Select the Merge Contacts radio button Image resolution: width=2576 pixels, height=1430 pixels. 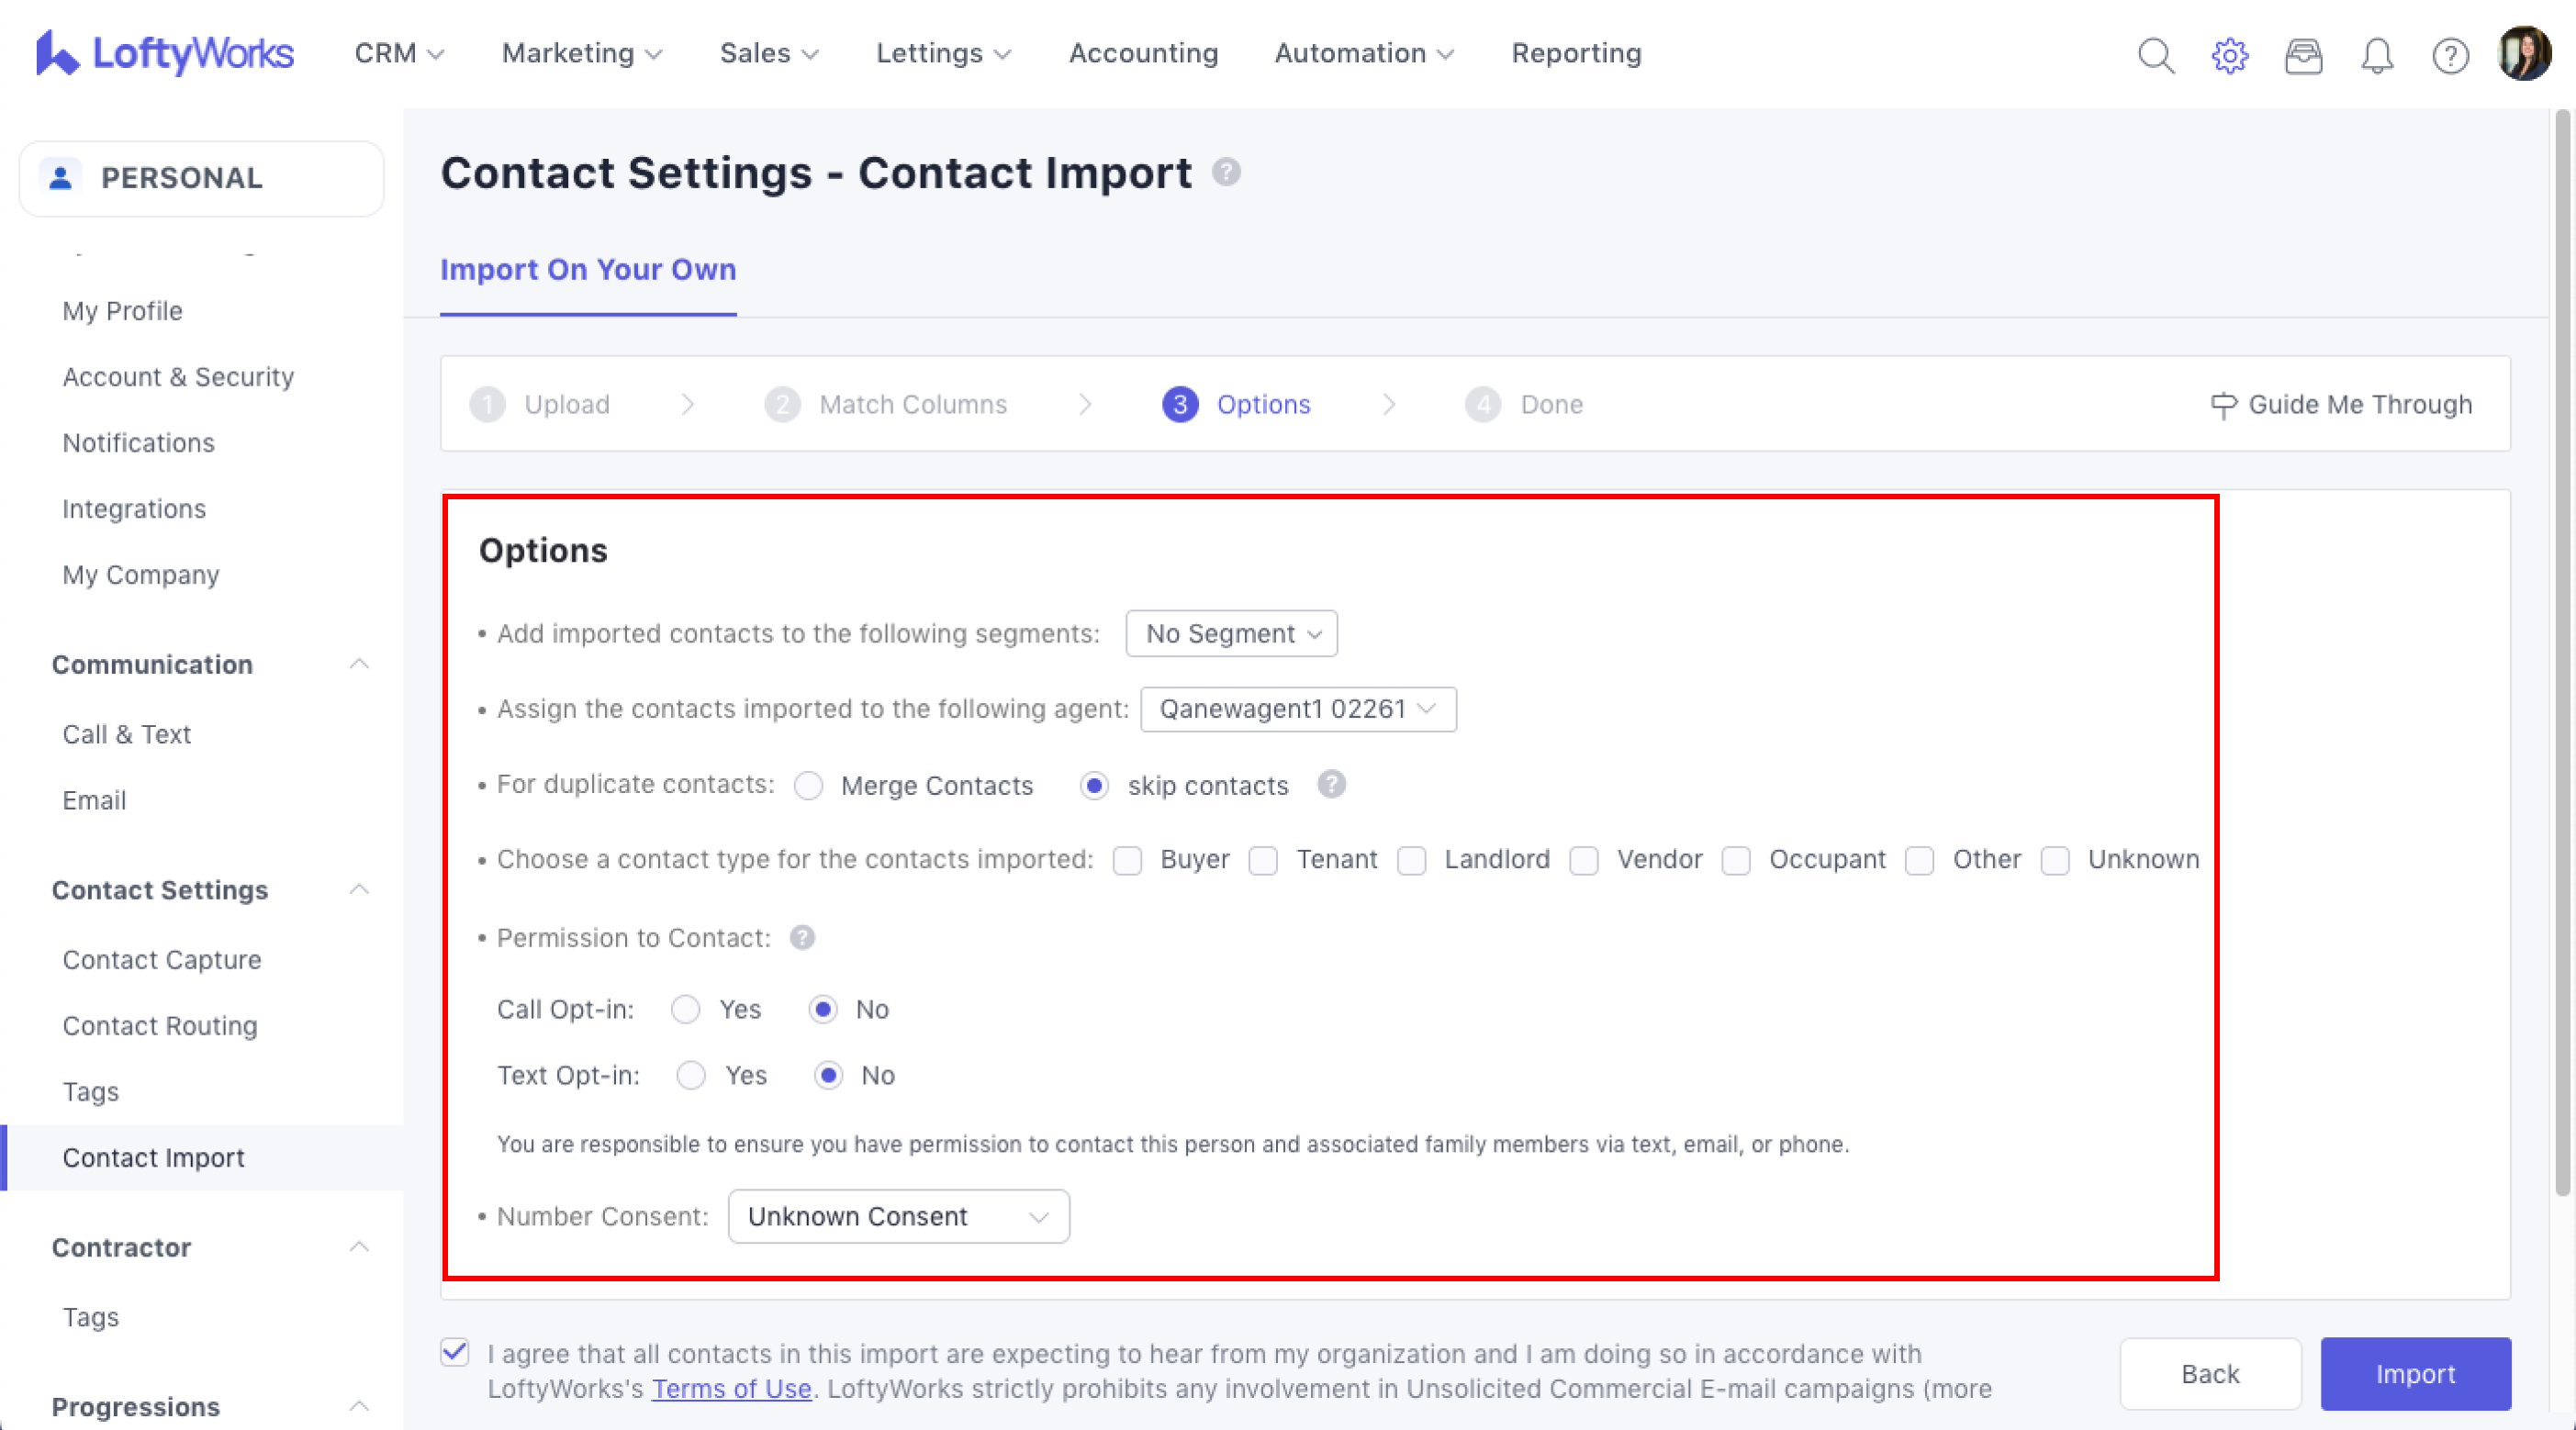tap(808, 786)
